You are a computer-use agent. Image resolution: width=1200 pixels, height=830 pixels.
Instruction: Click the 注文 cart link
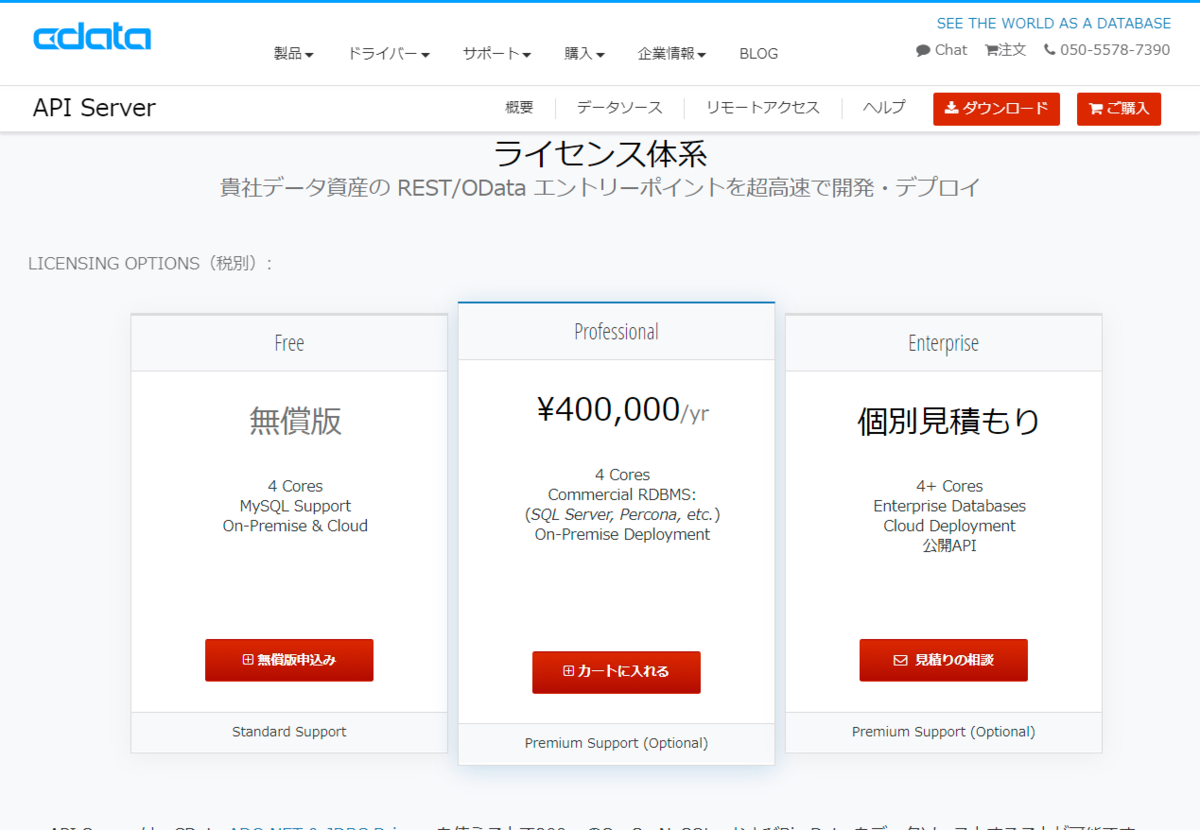1006,50
